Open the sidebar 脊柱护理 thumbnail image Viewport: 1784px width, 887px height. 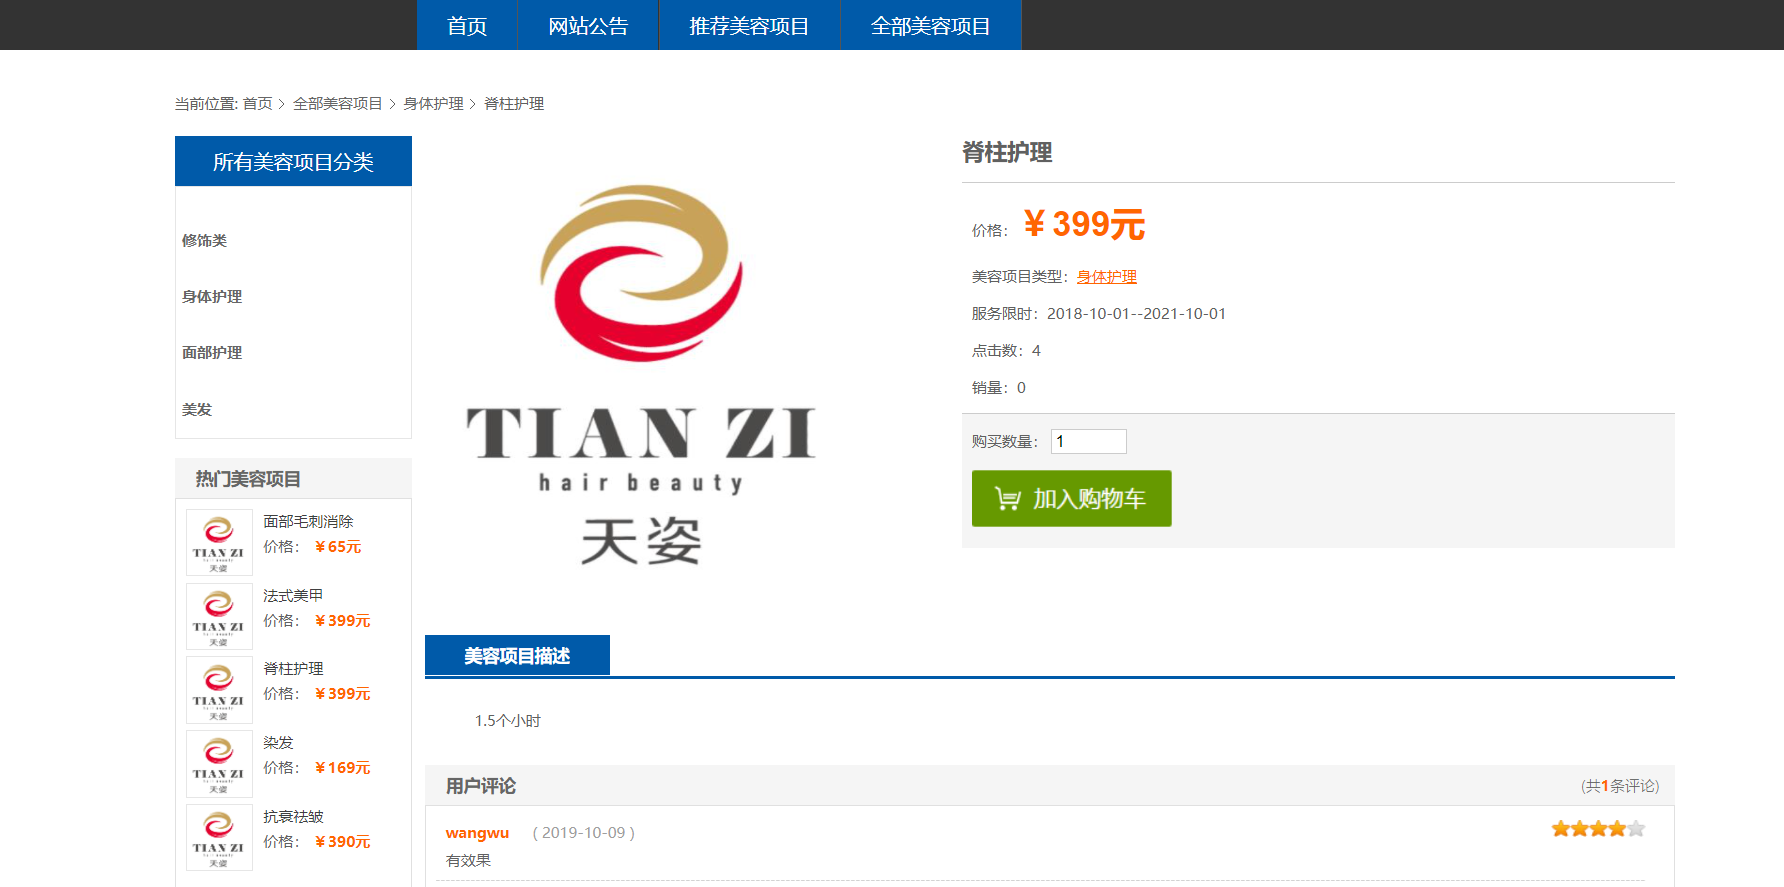point(219,690)
